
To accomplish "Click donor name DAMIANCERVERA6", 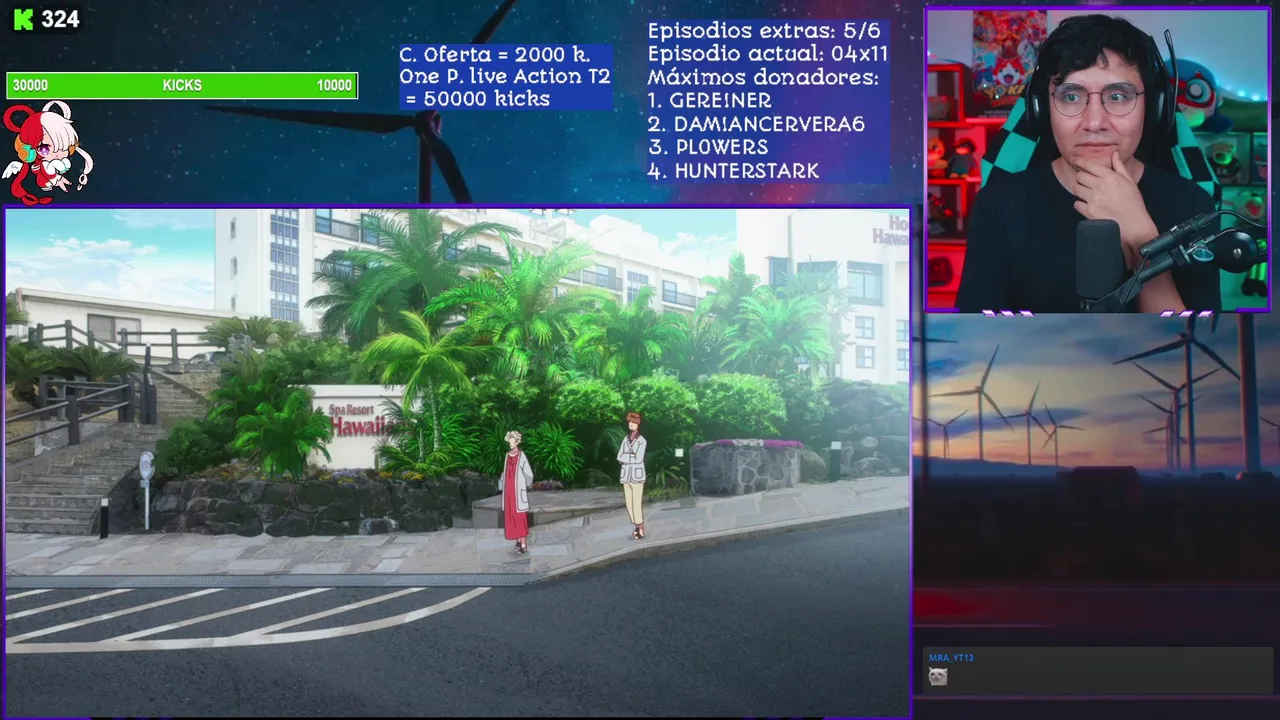I will (x=769, y=124).
